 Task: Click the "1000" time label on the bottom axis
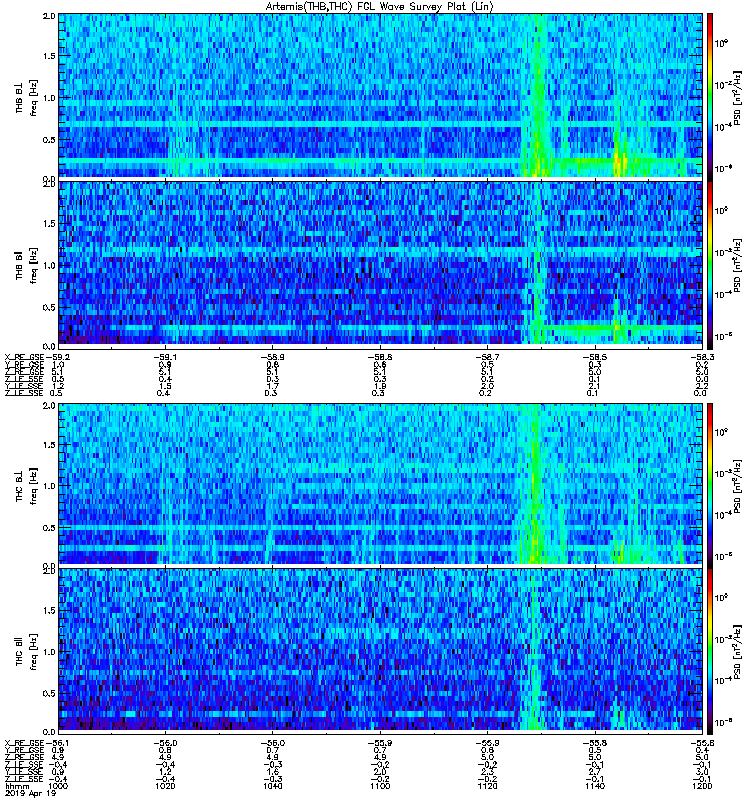coord(58,786)
